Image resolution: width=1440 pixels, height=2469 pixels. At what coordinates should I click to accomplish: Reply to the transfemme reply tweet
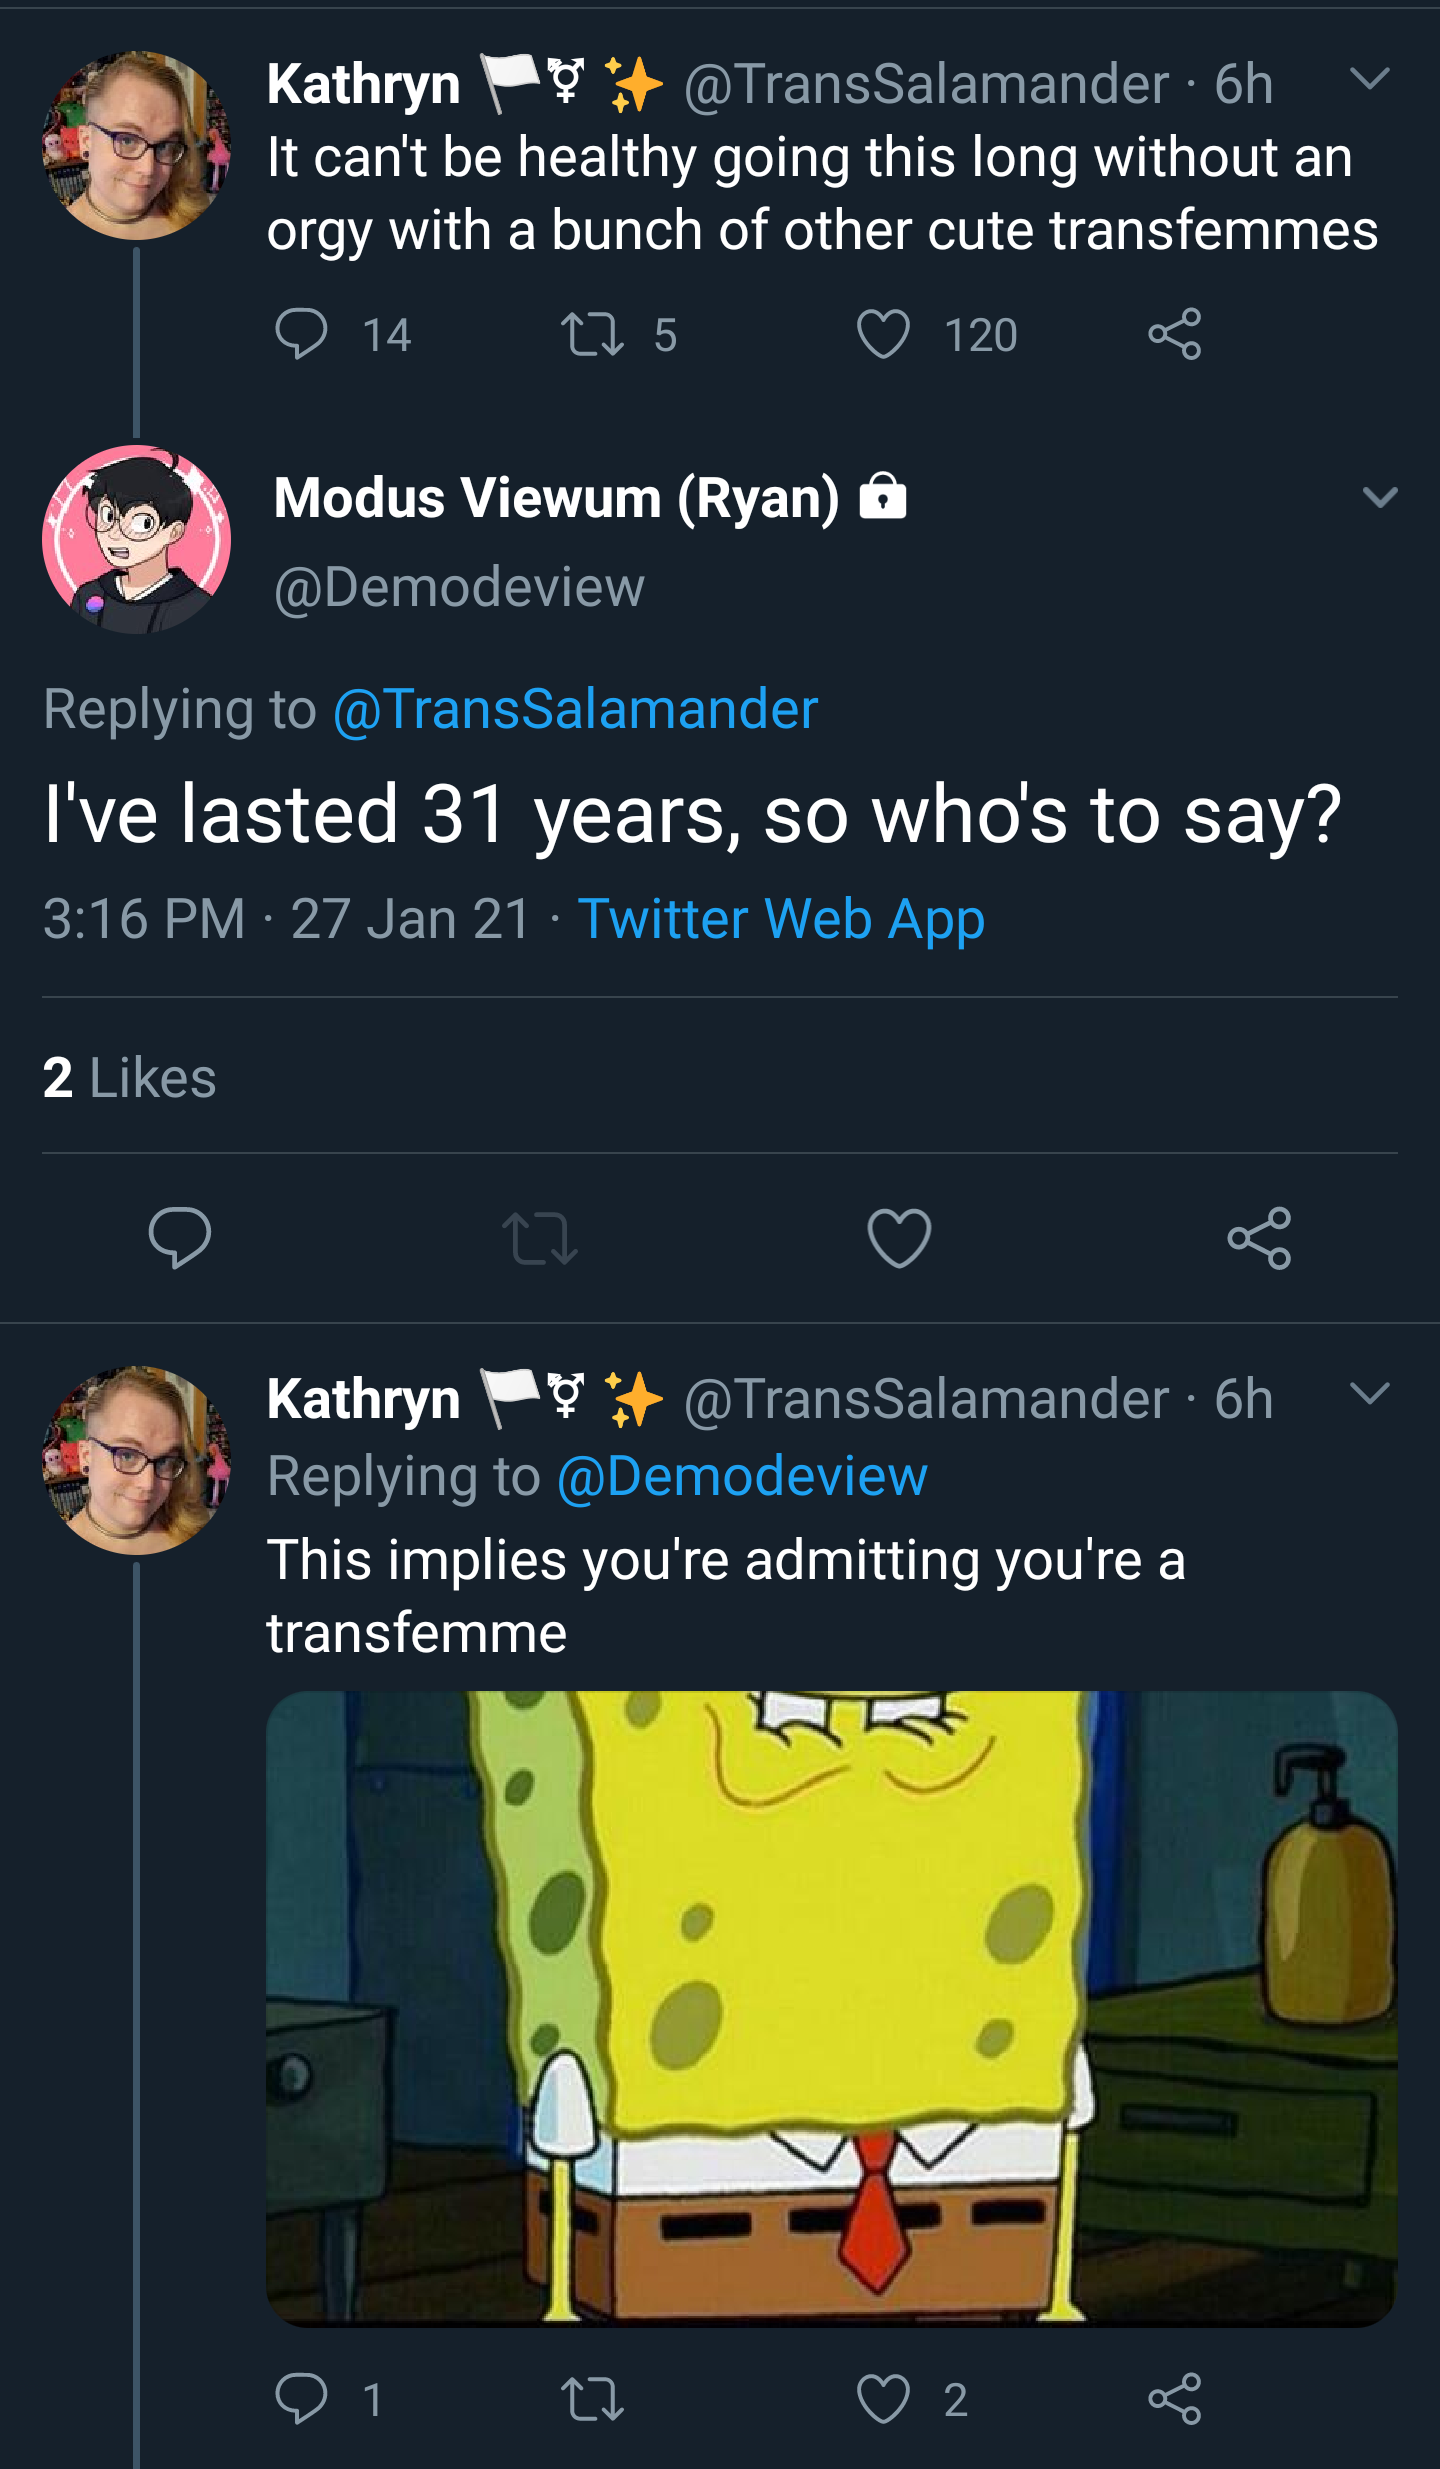300,2399
